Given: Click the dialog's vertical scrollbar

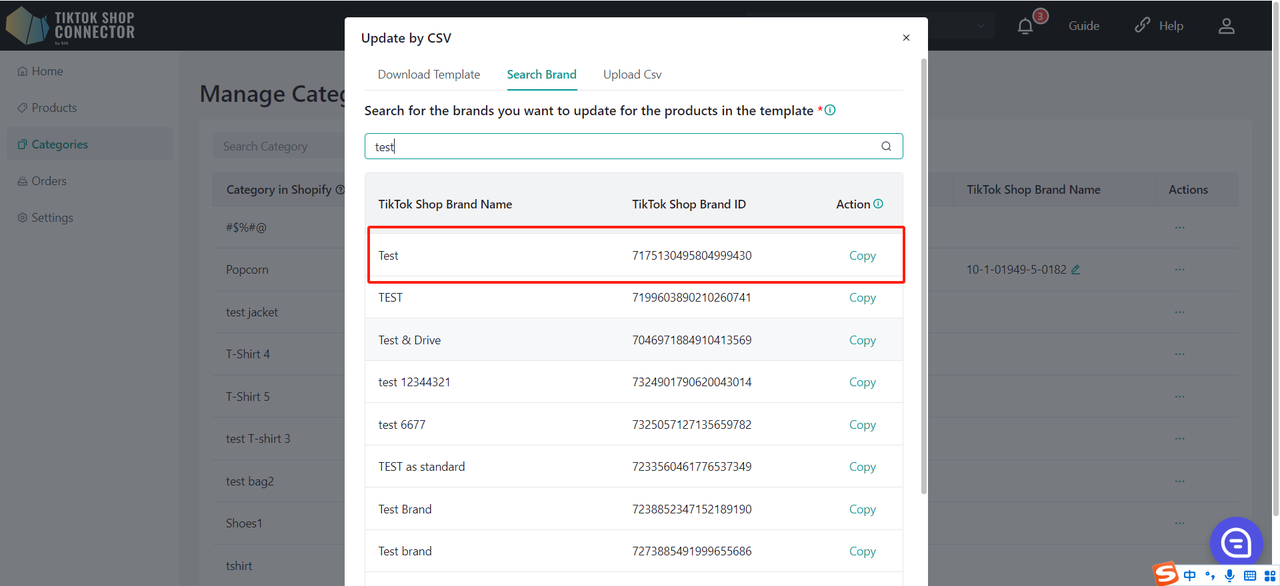Looking at the screenshot, I should point(923,280).
